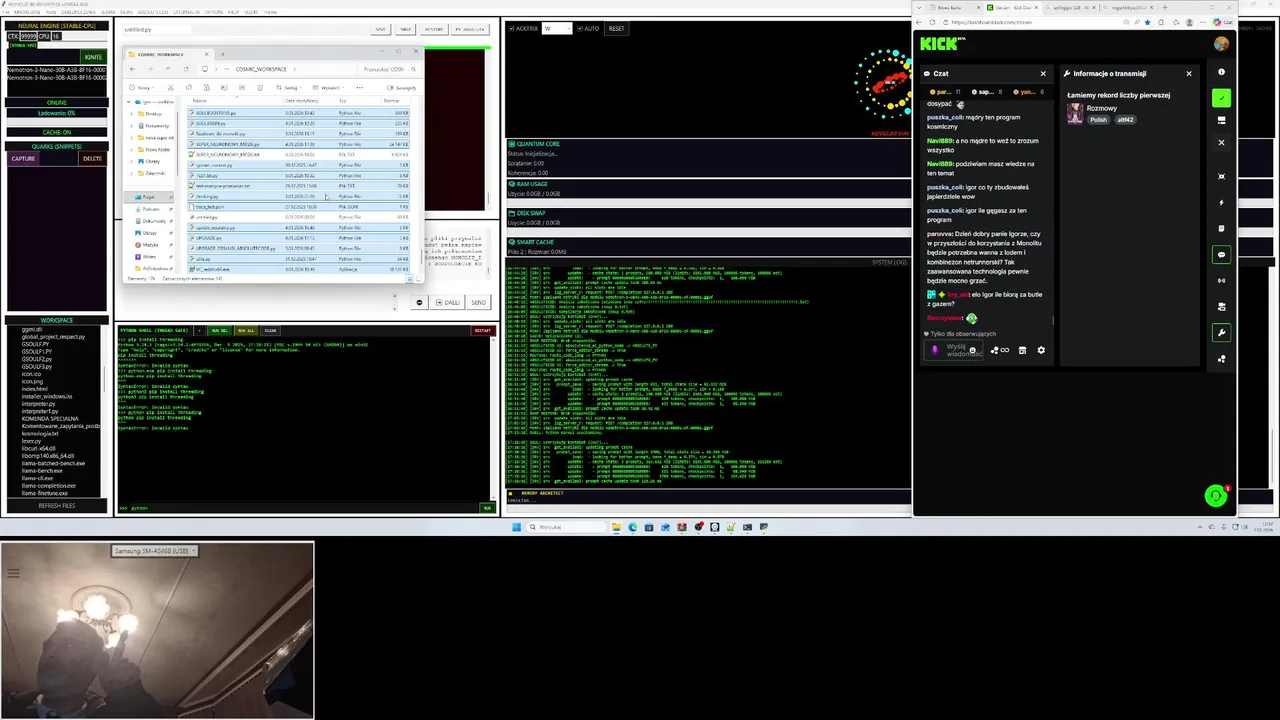
Task: Click the Cut icon in Explorer toolbar
Action: pos(170,87)
